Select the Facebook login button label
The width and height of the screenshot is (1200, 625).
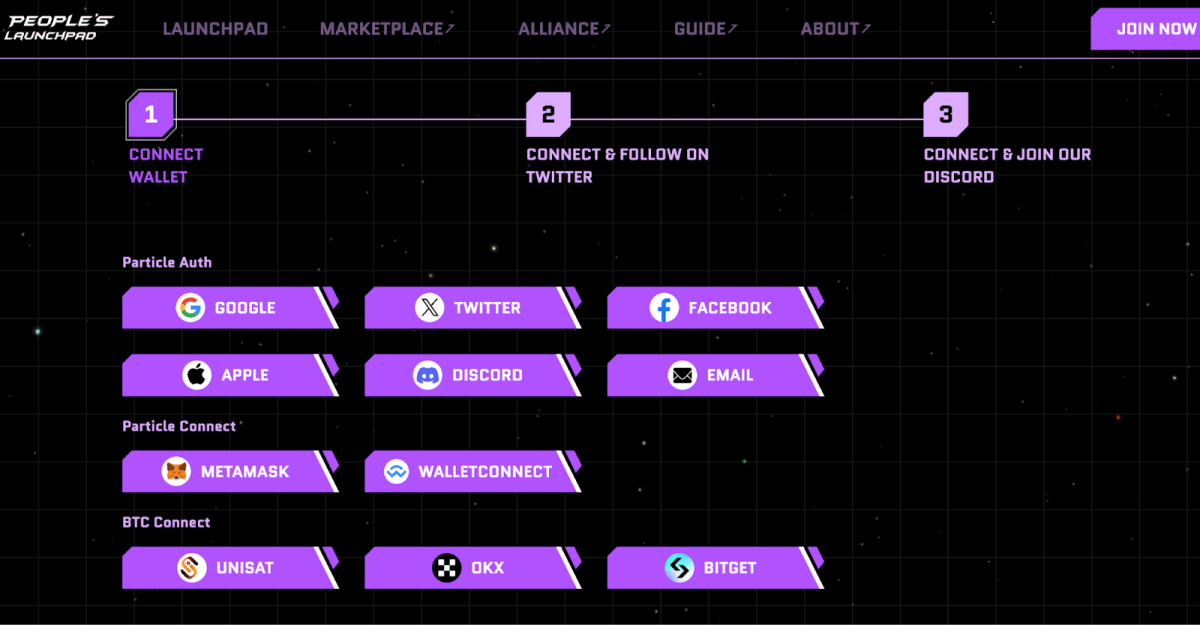click(730, 308)
